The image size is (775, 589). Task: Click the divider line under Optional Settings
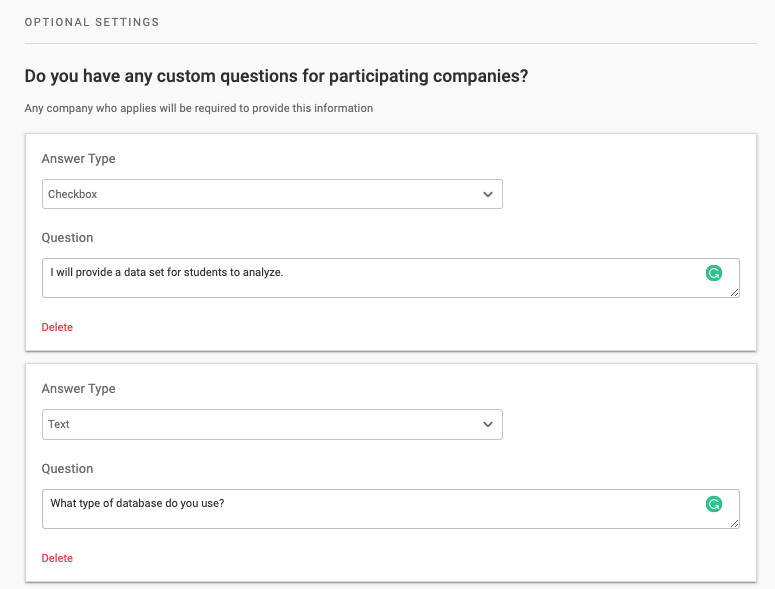tap(390, 44)
